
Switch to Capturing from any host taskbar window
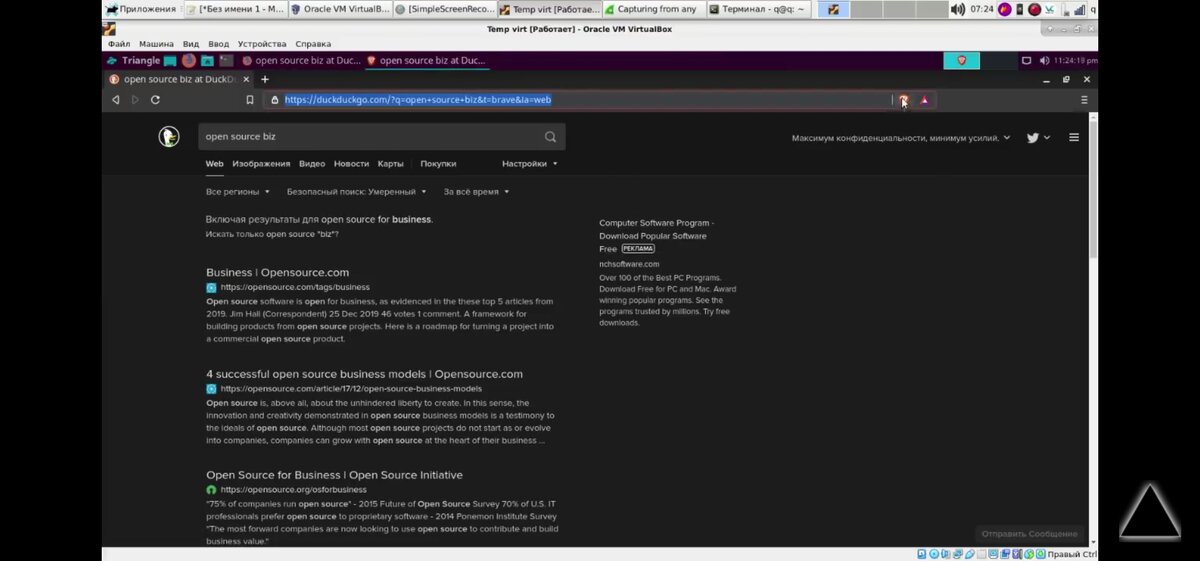coord(653,9)
